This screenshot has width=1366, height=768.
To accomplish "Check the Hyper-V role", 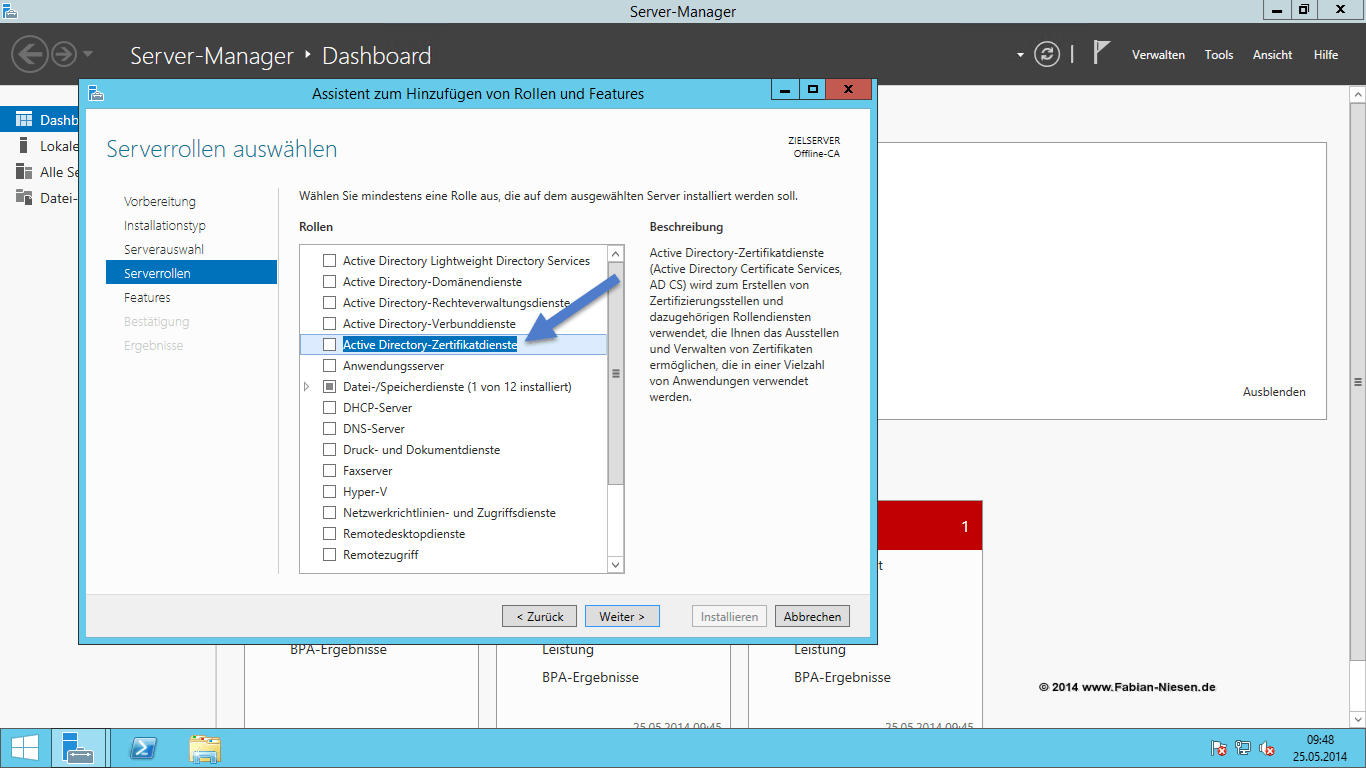I will pos(330,492).
